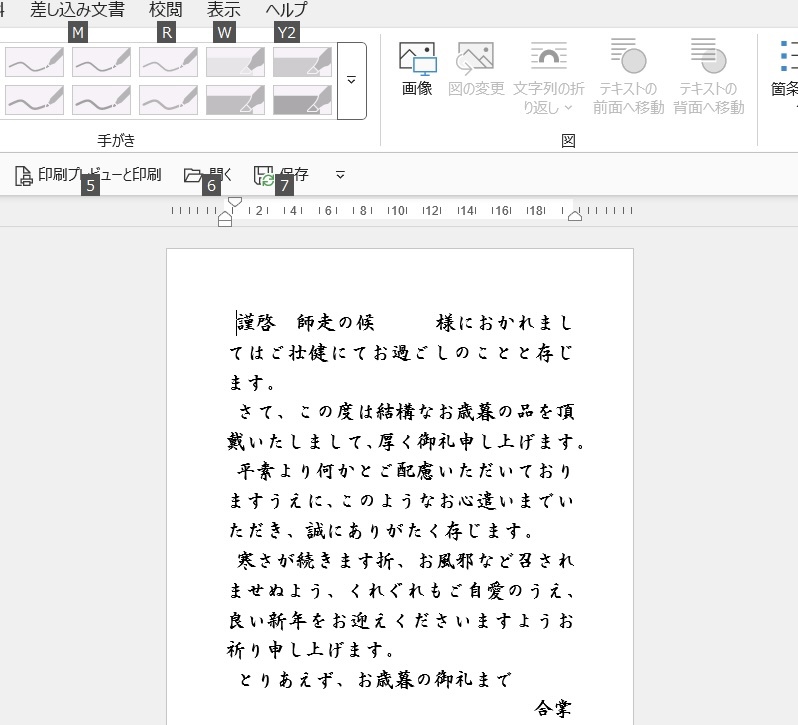Image resolution: width=798 pixels, height=725 pixels.
Task: Switch to the 表示 ribbon tab
Action: point(223,9)
